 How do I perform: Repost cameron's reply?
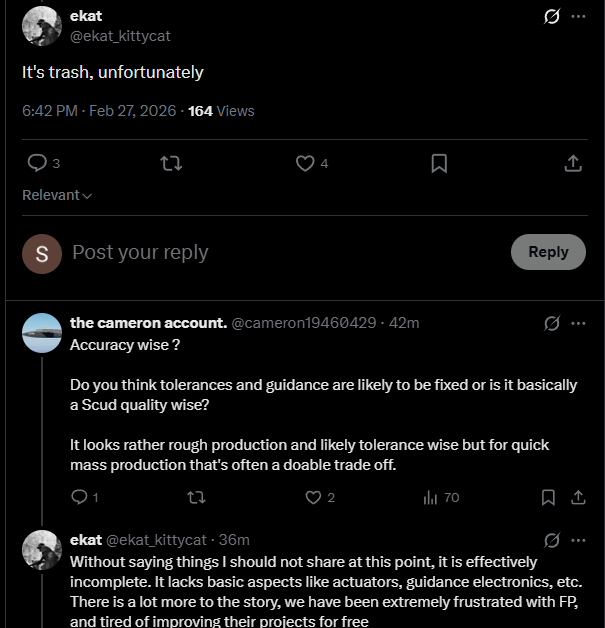click(197, 497)
